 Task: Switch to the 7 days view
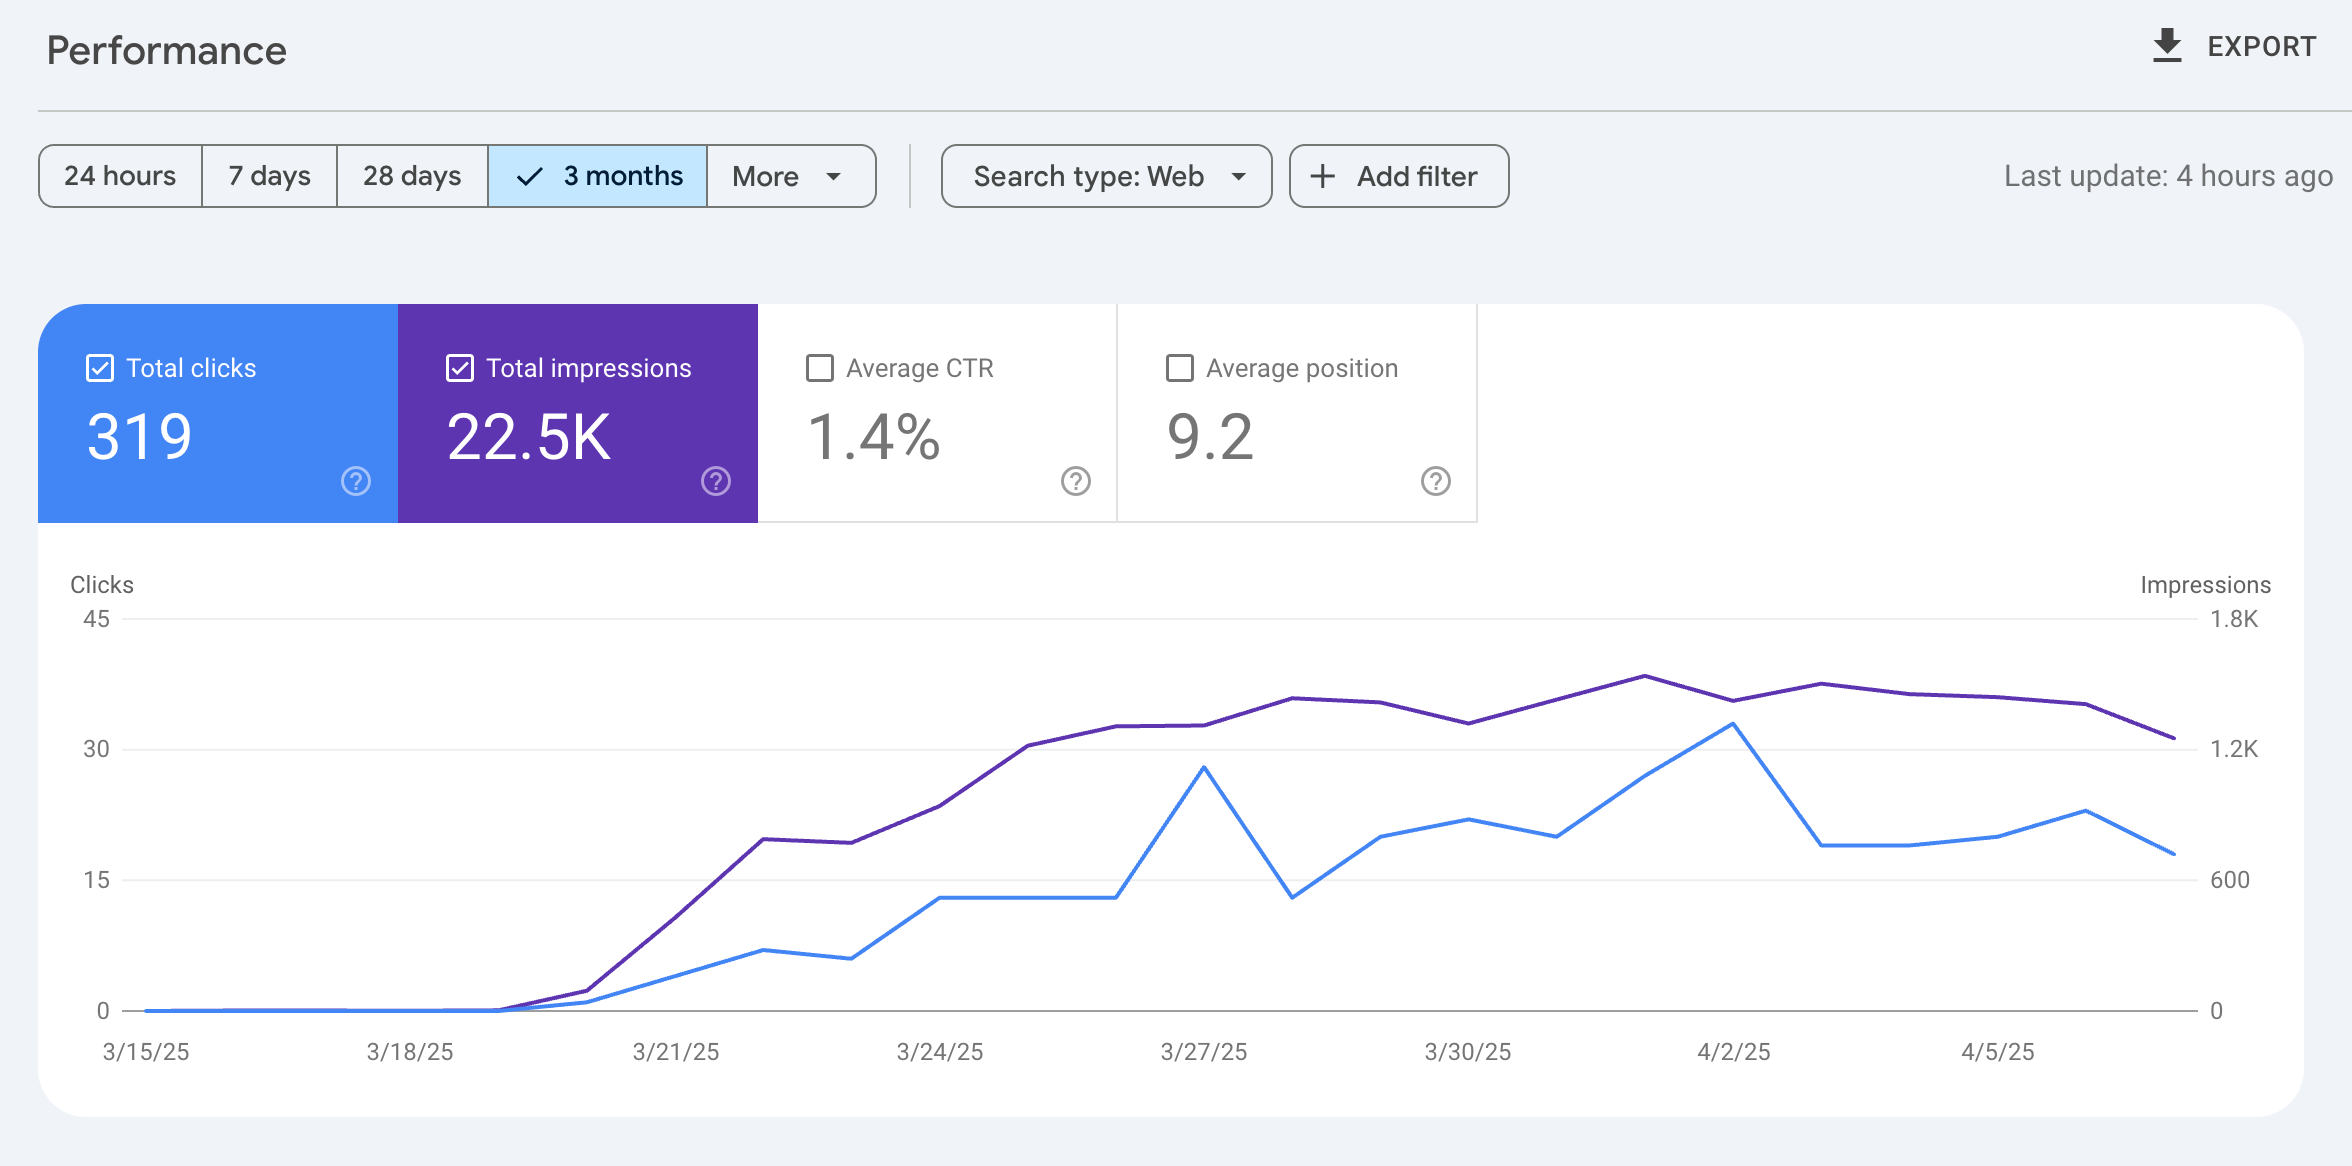point(268,175)
